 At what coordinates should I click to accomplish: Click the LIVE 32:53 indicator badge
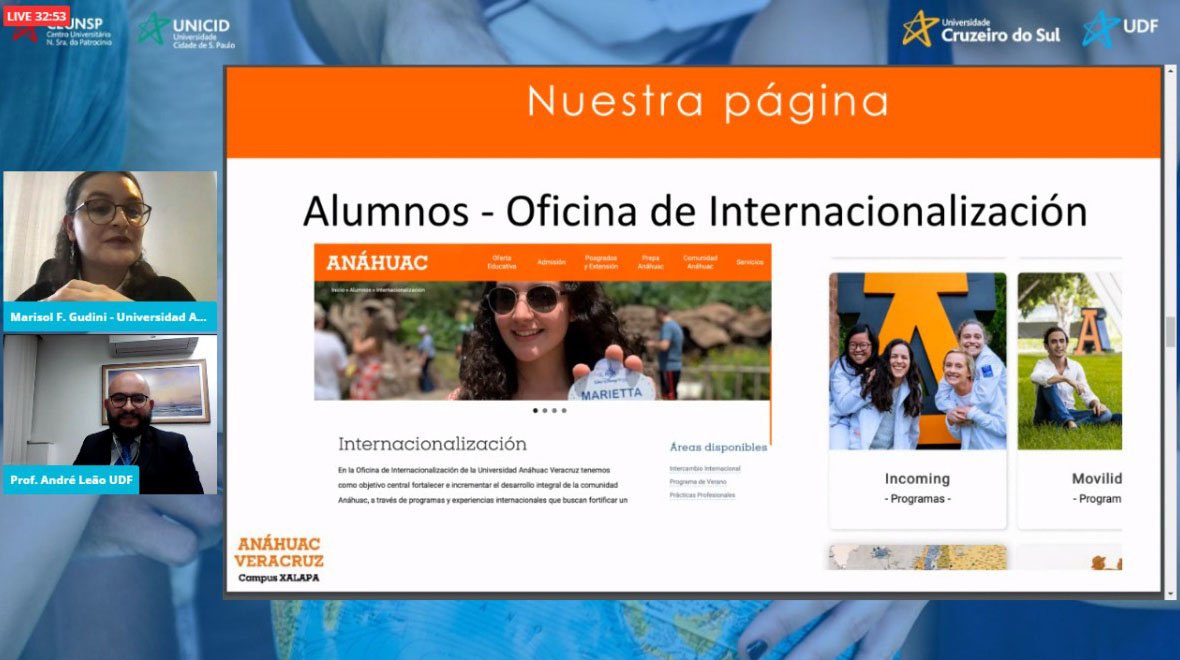pyautogui.click(x=37, y=16)
